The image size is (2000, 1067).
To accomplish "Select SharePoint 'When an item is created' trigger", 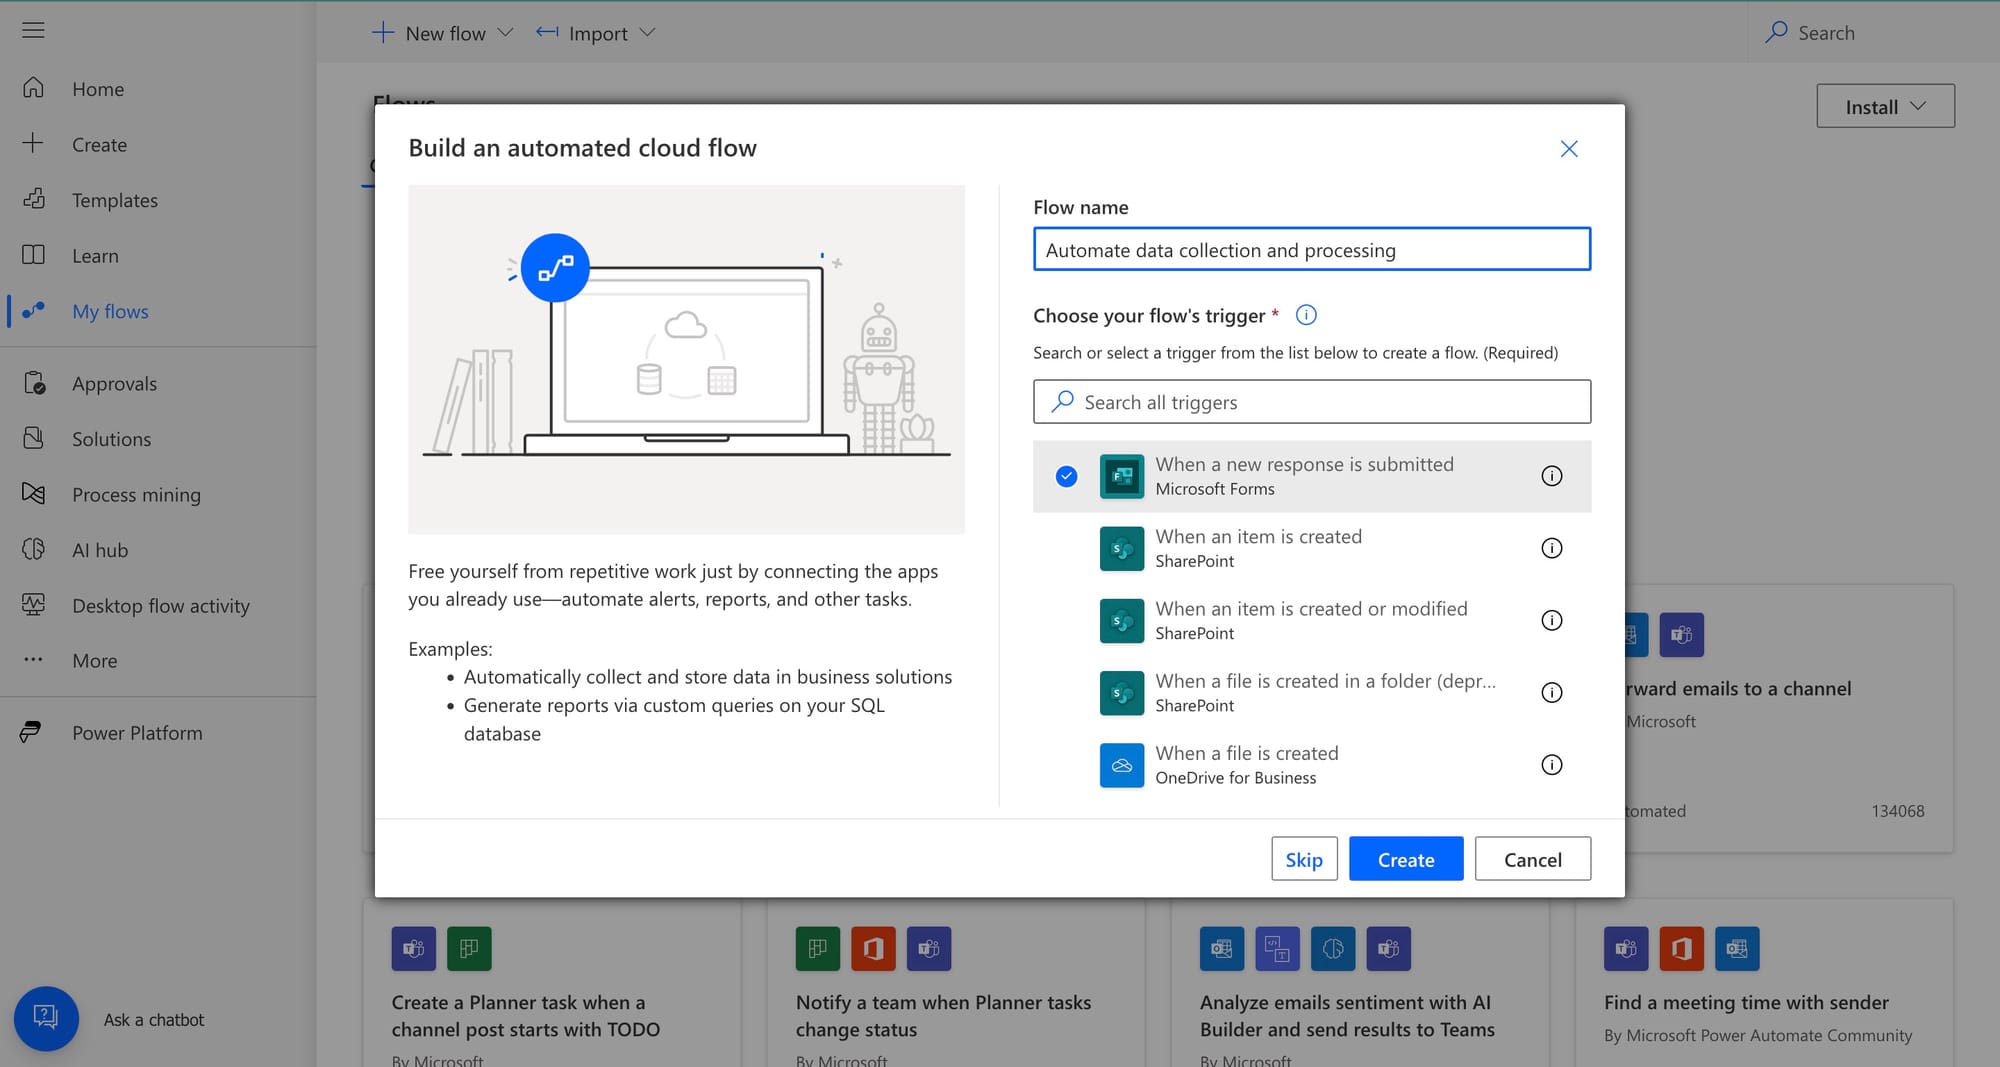I will pyautogui.click(x=1312, y=548).
